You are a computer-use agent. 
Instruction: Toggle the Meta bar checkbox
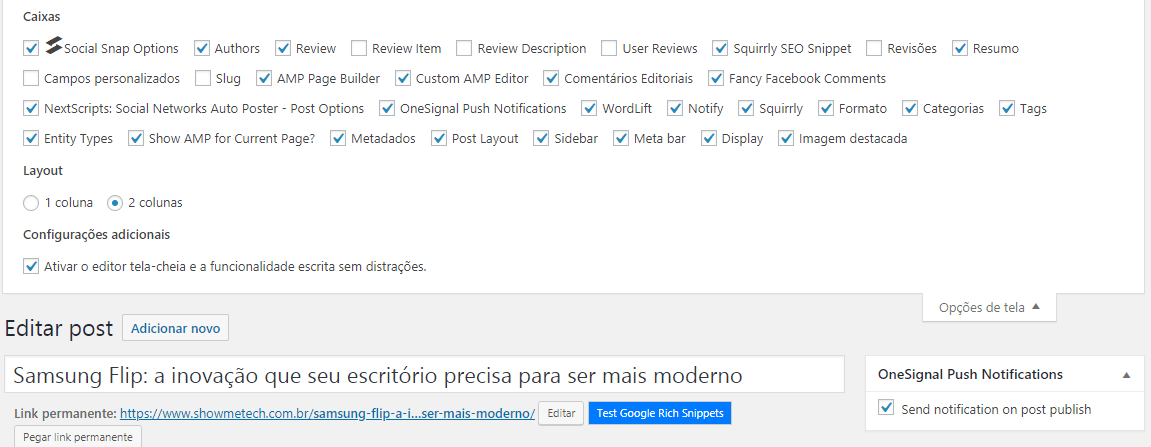[621, 138]
